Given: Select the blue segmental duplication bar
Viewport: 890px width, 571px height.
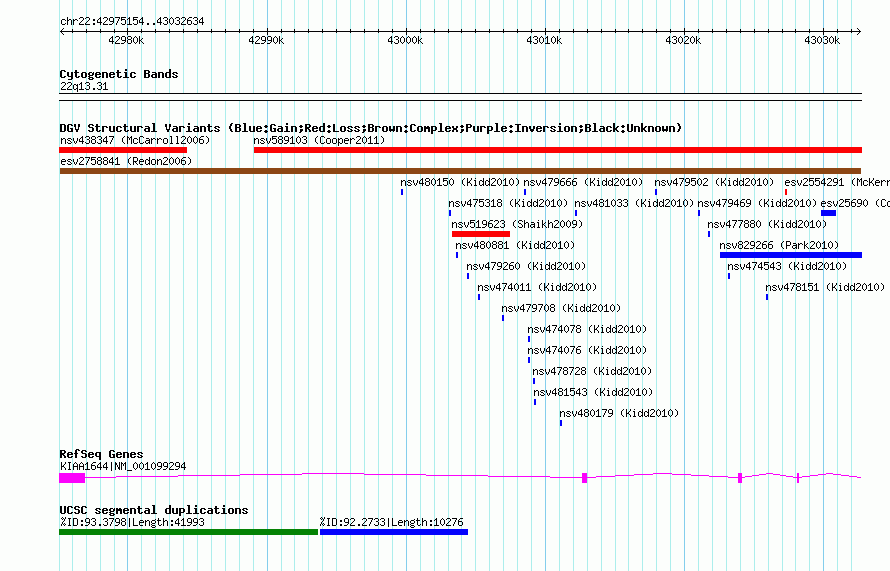Looking at the screenshot, I should pos(394,532).
